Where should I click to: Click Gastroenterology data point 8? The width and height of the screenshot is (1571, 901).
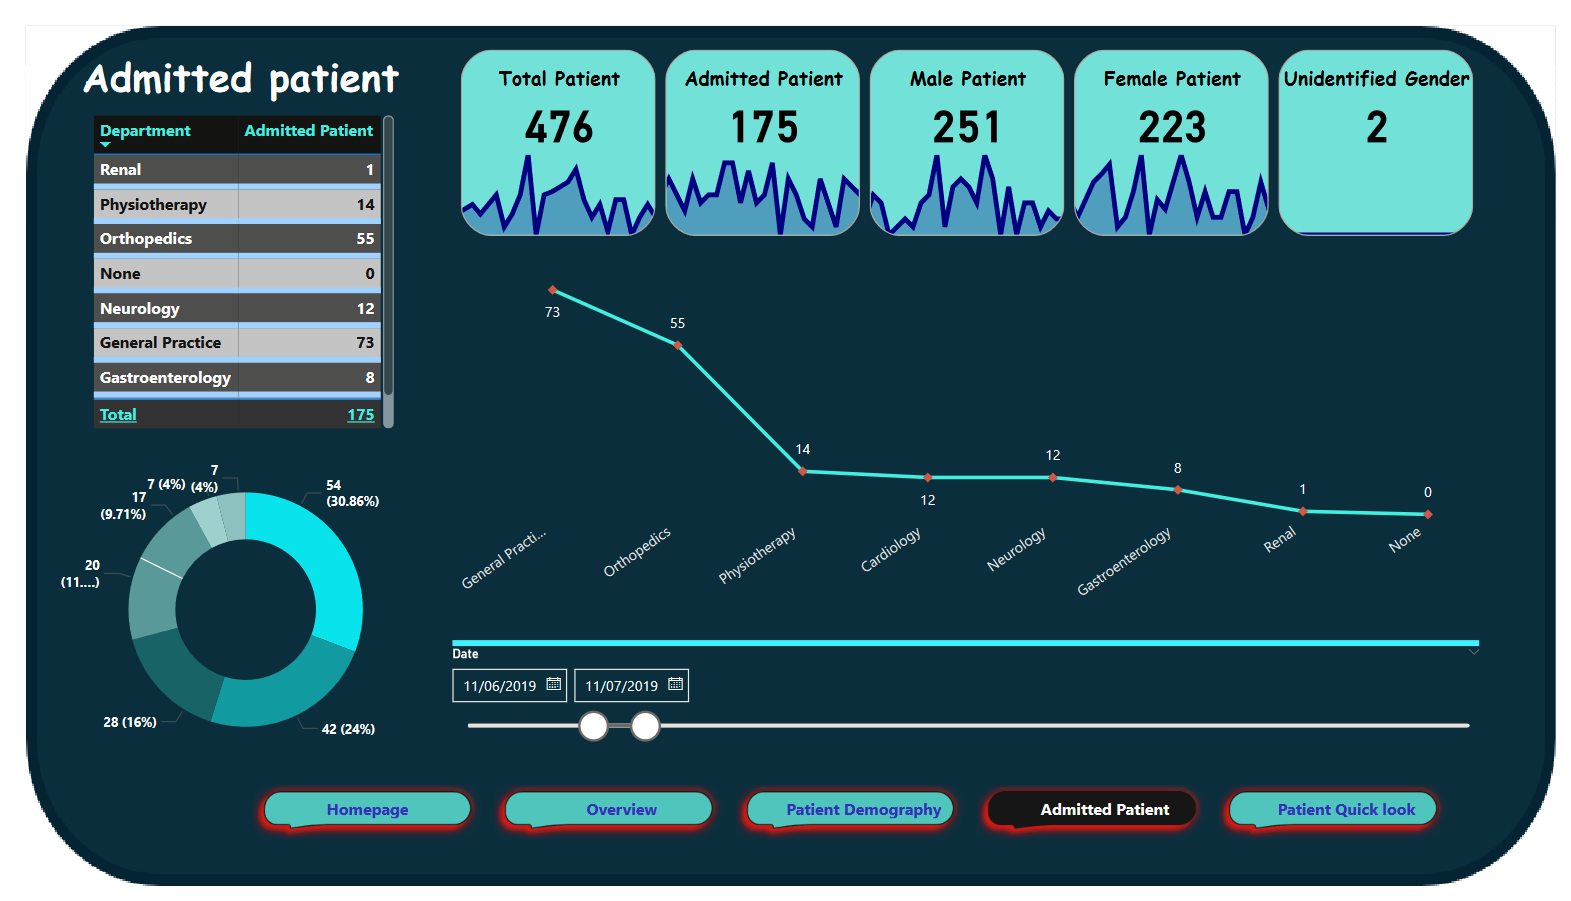pyautogui.click(x=1178, y=490)
